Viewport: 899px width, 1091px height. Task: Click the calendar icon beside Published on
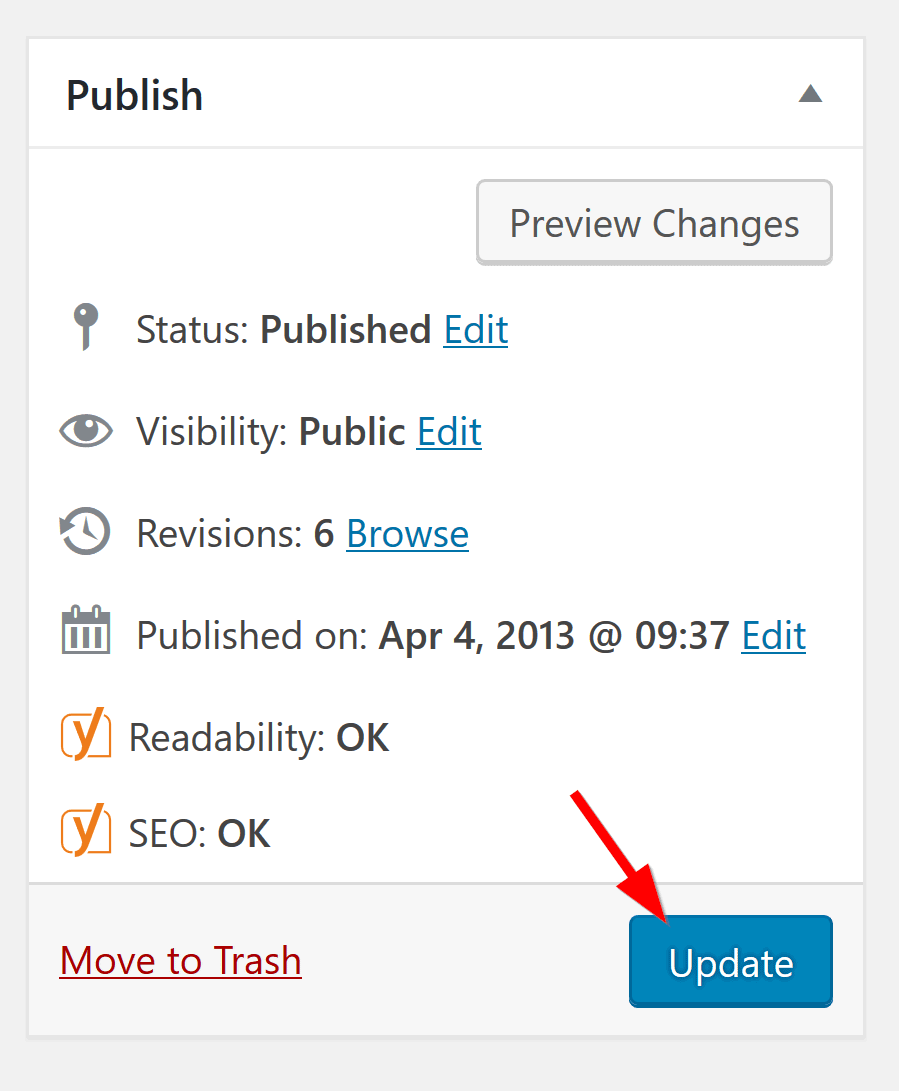(86, 631)
